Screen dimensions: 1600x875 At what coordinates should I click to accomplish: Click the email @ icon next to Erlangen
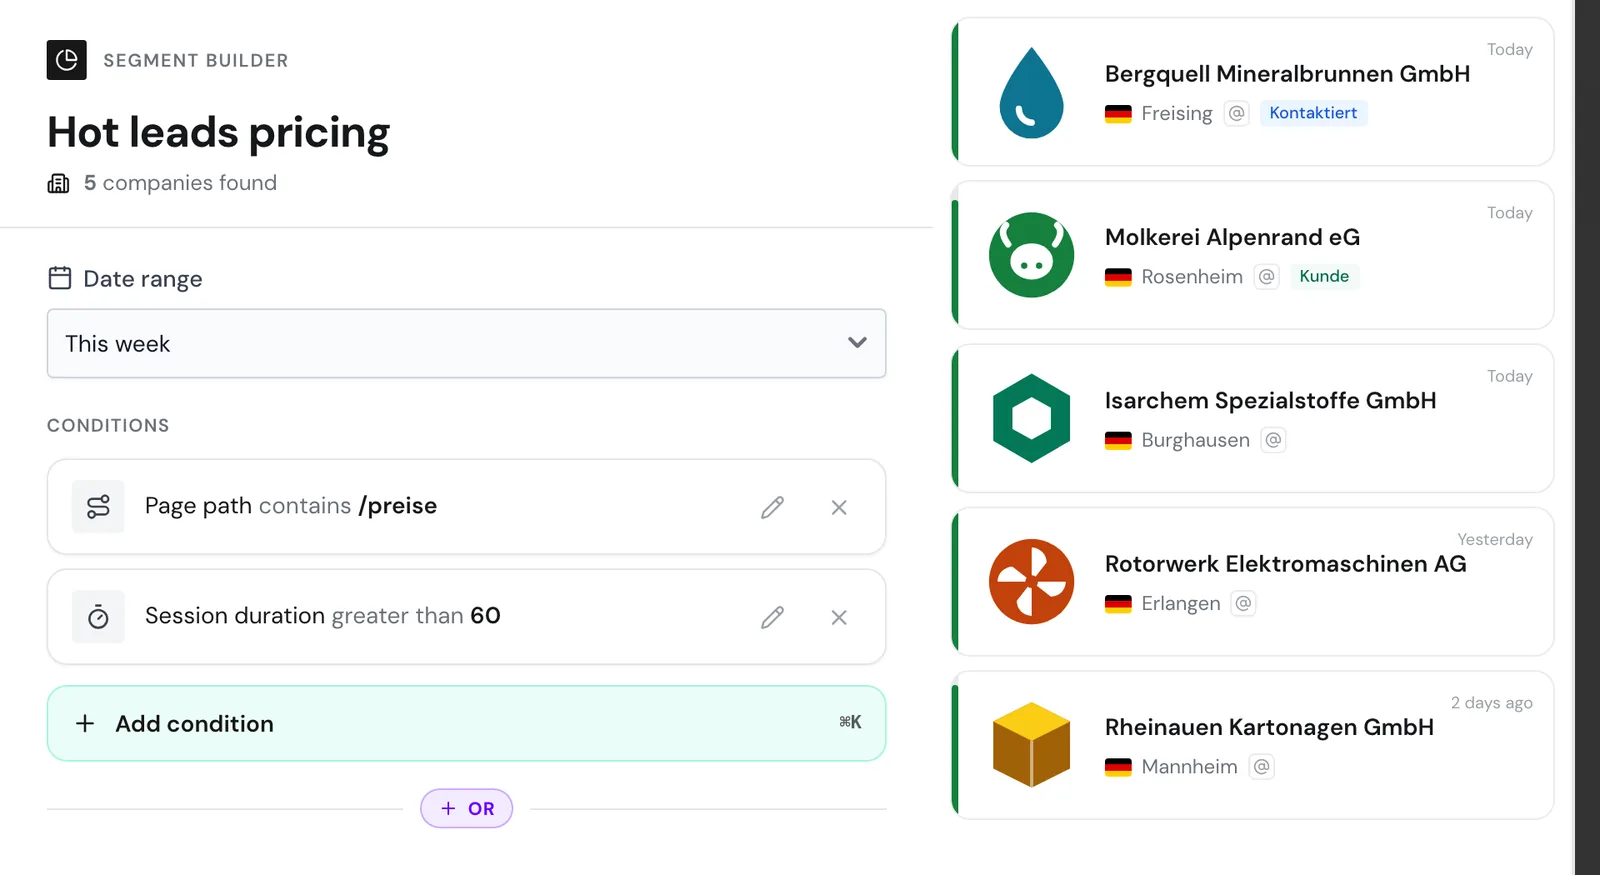[x=1243, y=602]
